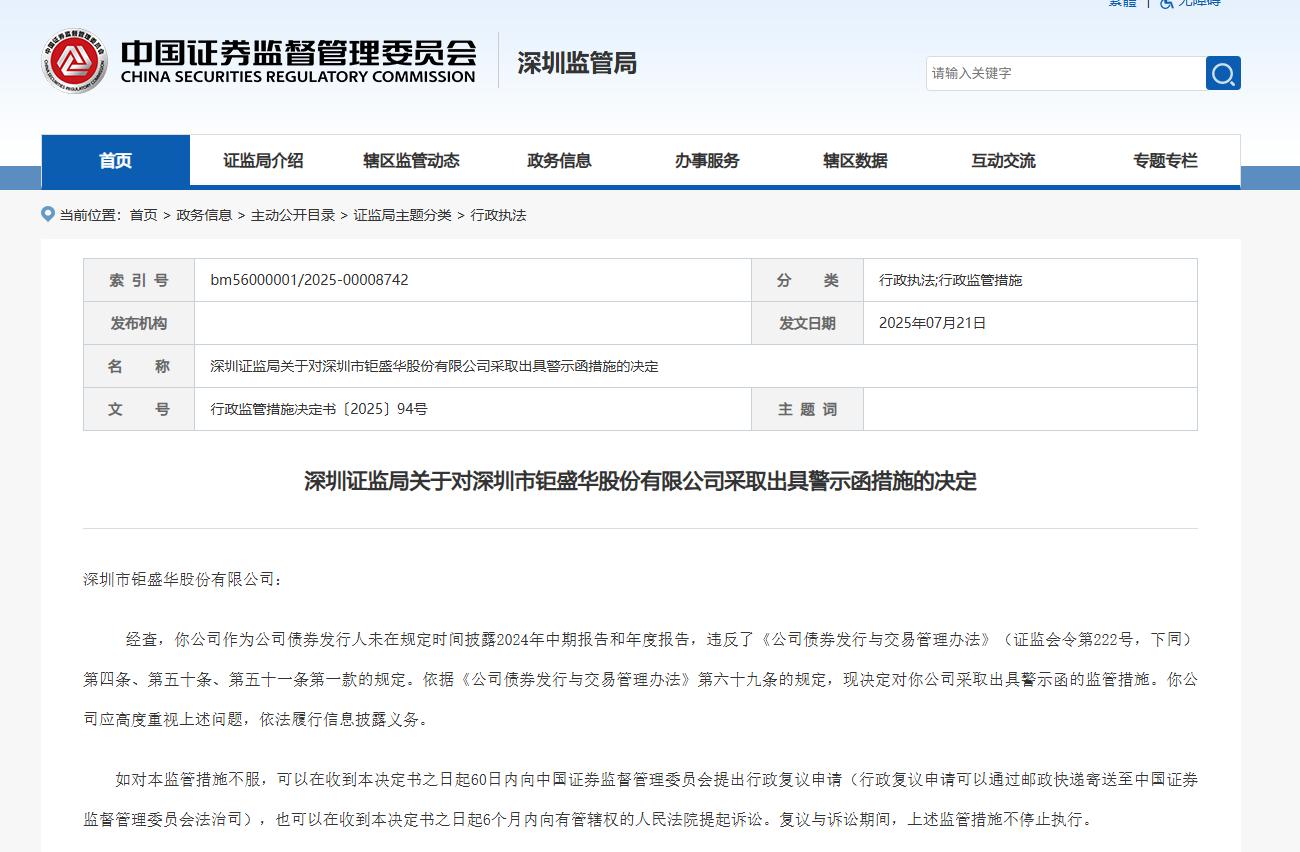The height and width of the screenshot is (852, 1300).
Task: Click the date 2025年07月21日
Action: point(932,323)
